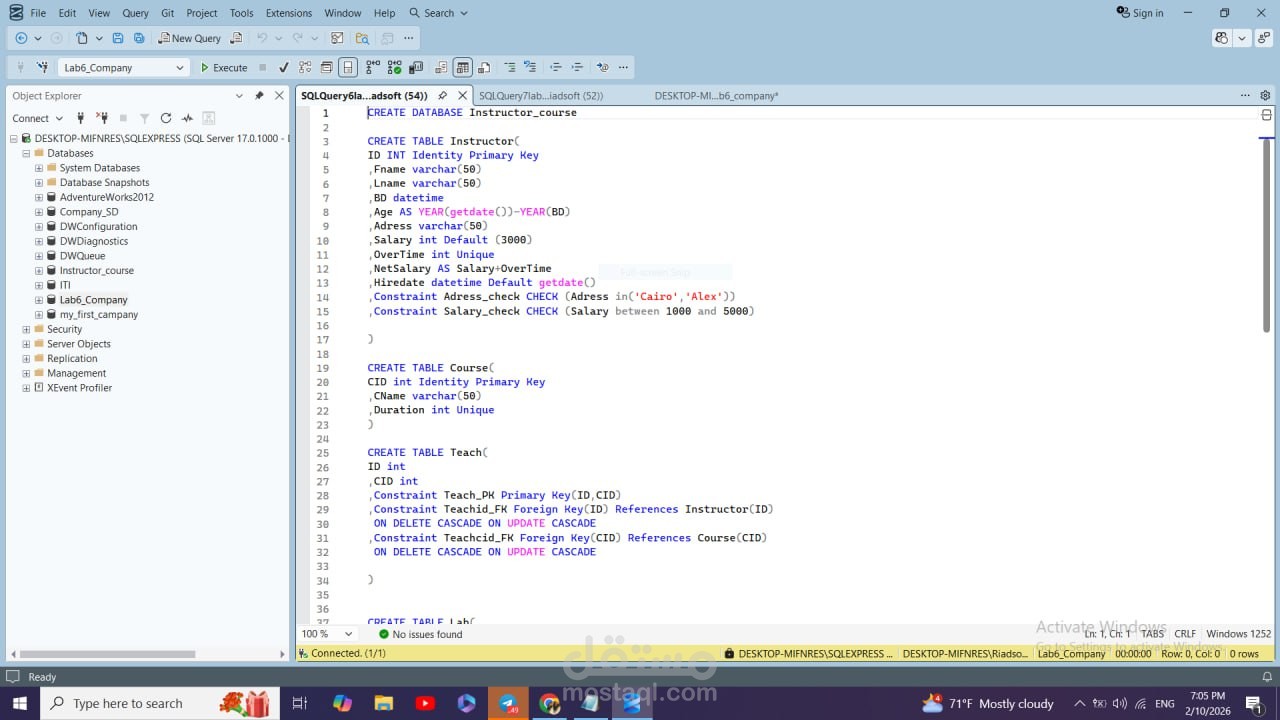Open Activity Monitor from Object Explorer toolbar
Screen dimensions: 1280x720
click(187, 118)
